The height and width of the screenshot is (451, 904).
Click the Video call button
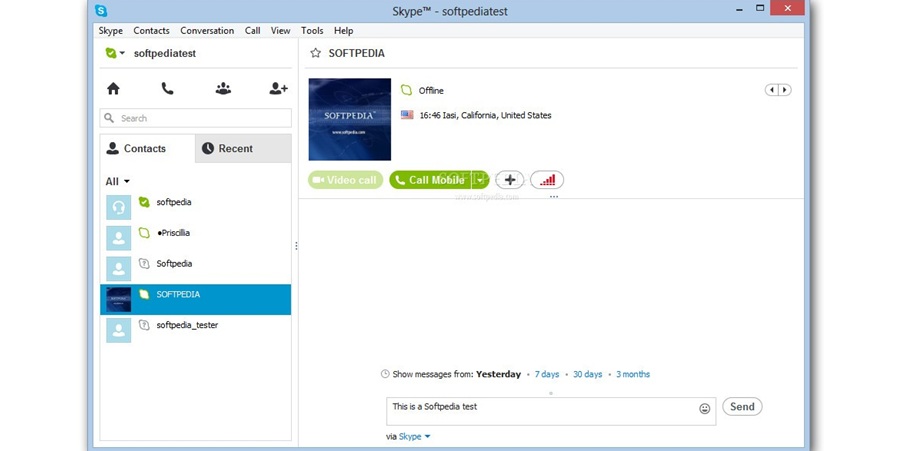coord(345,180)
